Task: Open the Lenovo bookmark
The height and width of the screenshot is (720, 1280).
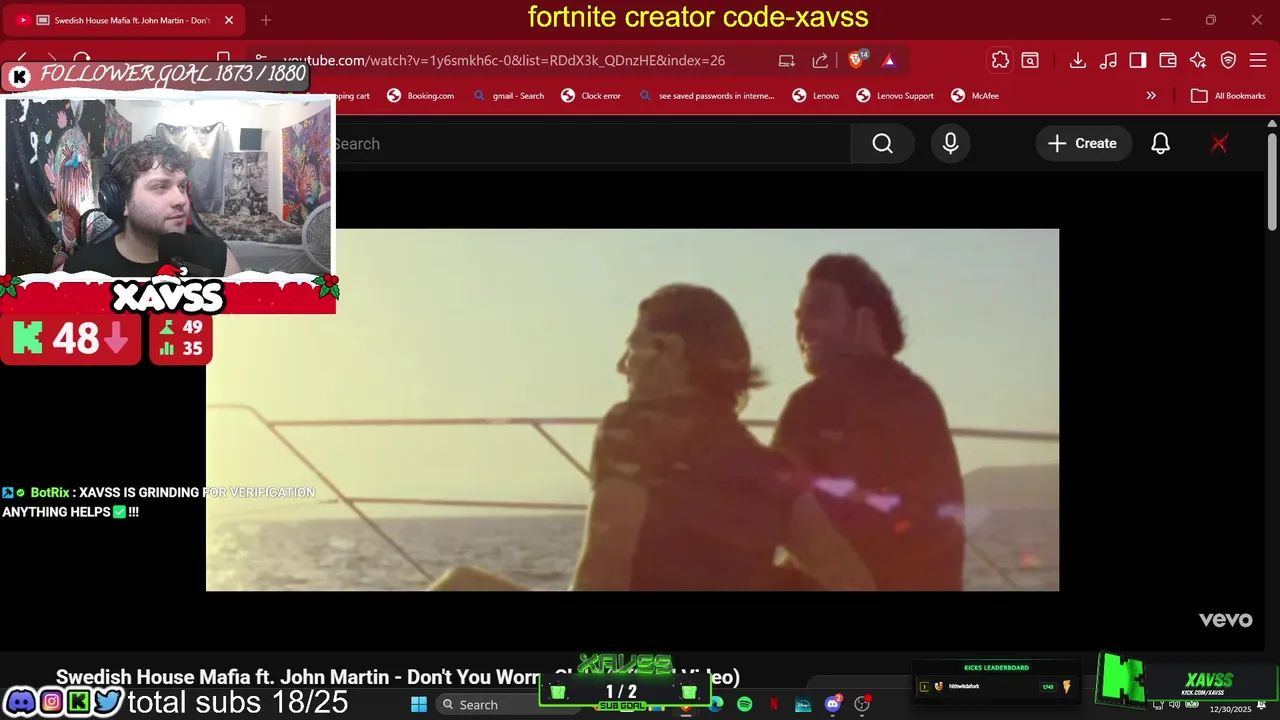Action: coord(815,96)
